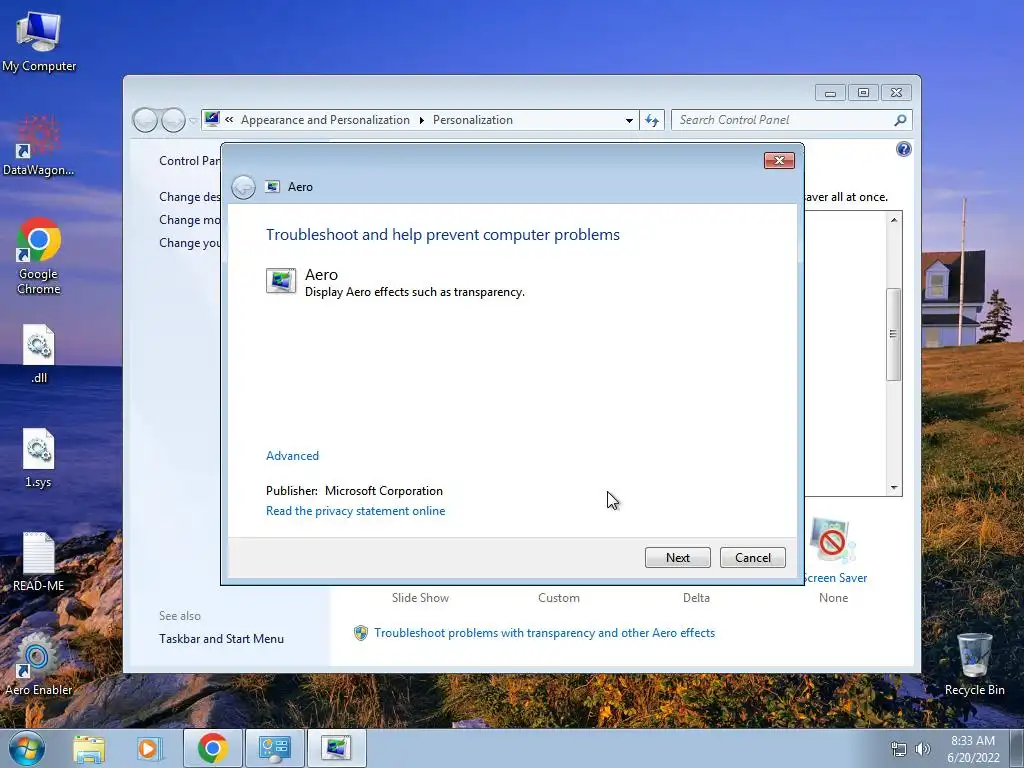Open the Google Chrome desktop shortcut
The image size is (1024, 768).
[x=39, y=256]
